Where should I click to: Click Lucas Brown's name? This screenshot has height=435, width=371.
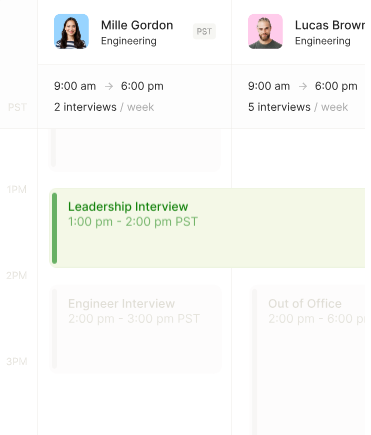point(330,25)
